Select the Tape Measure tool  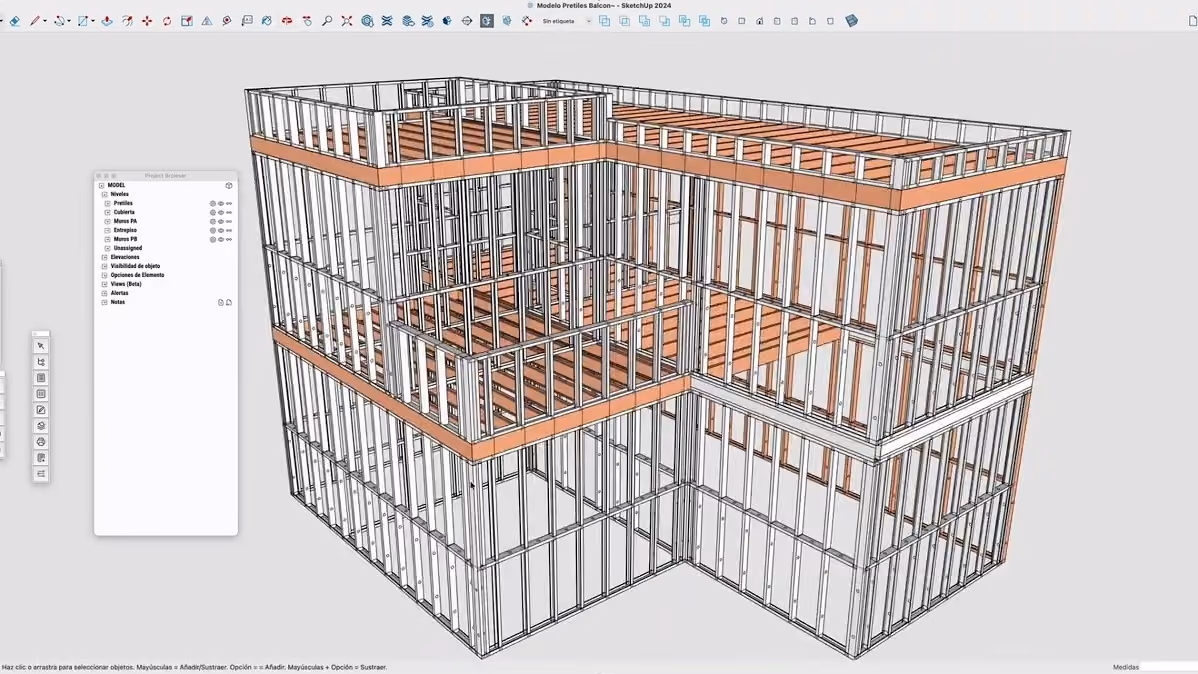[227, 21]
